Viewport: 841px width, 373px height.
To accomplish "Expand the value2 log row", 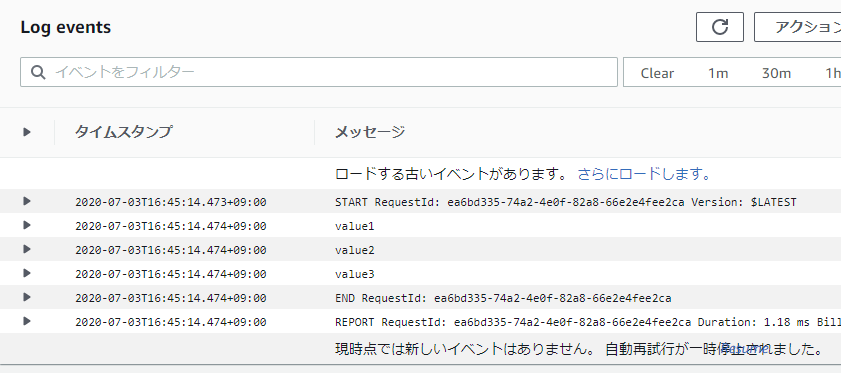I will click(27, 249).
